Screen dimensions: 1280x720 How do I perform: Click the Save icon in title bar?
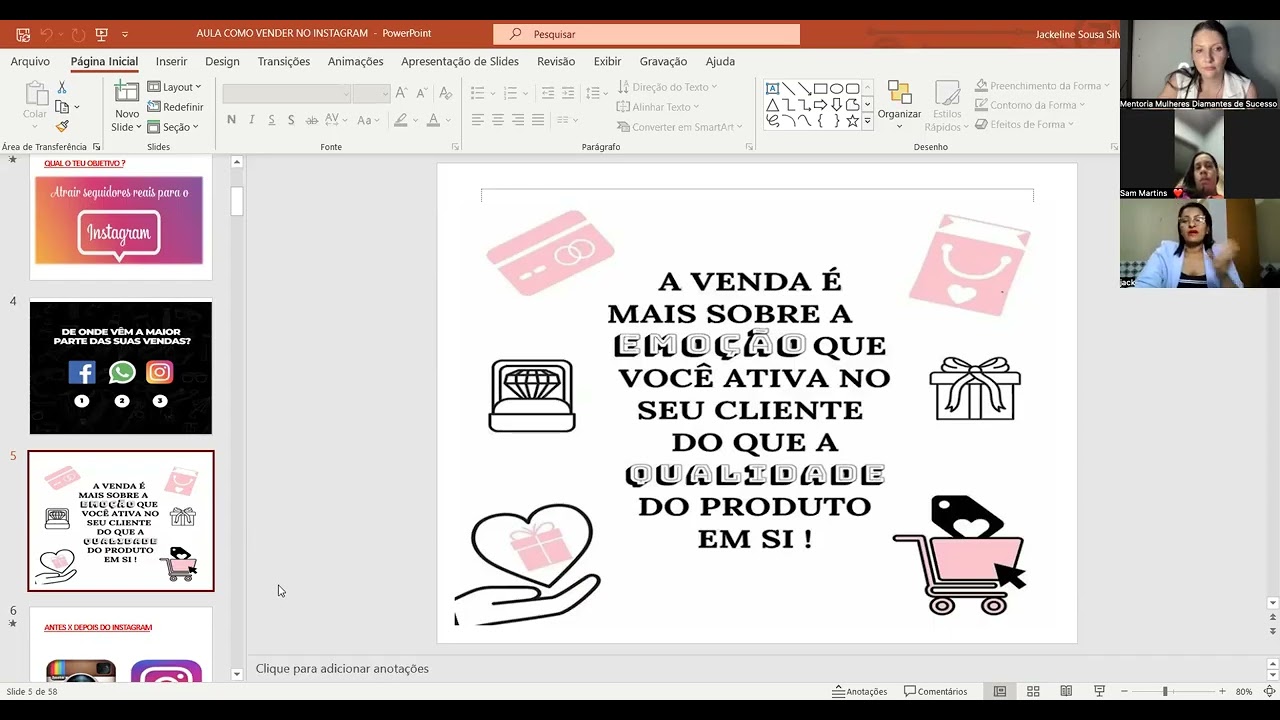[x=22, y=34]
